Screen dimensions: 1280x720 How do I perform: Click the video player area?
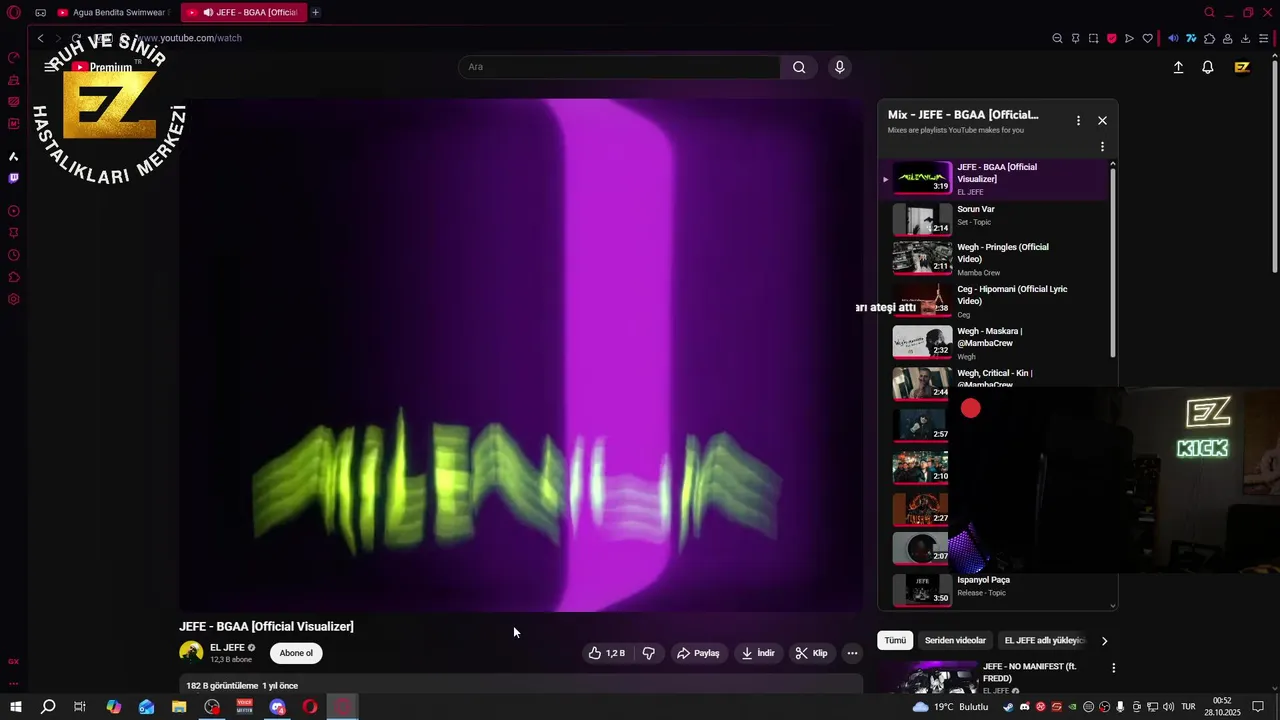pos(521,355)
